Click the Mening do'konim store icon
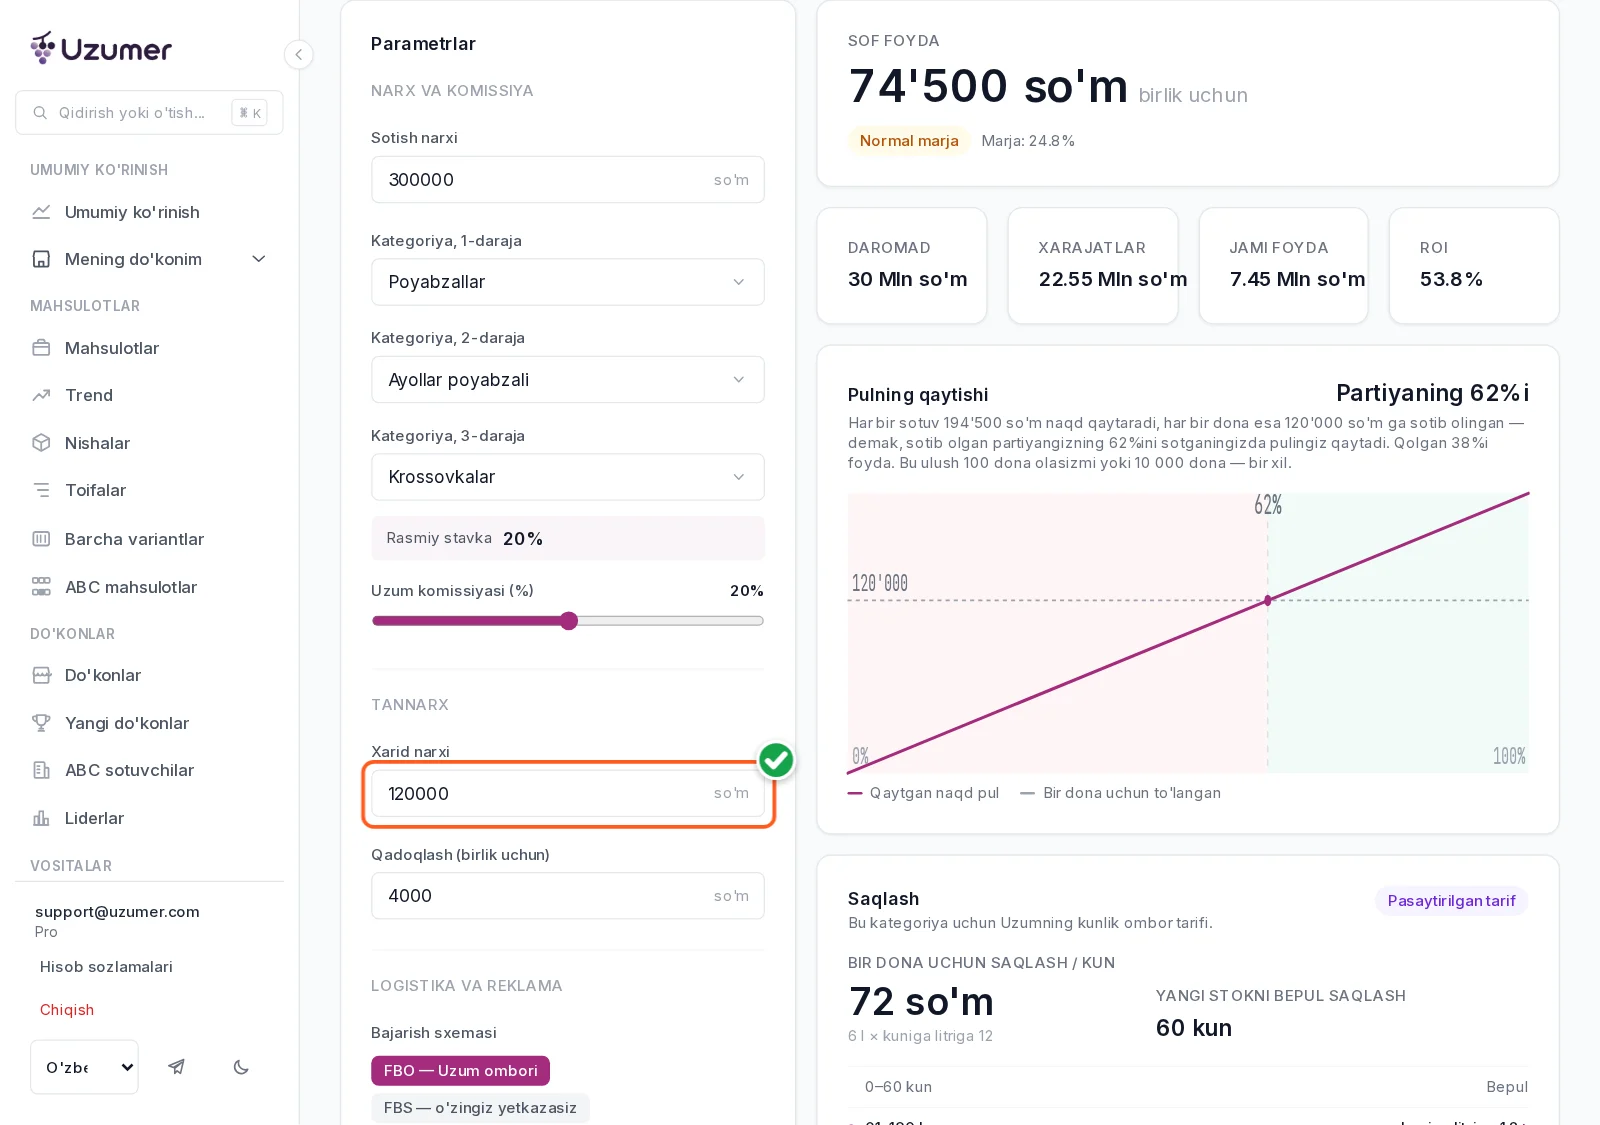 point(41,259)
